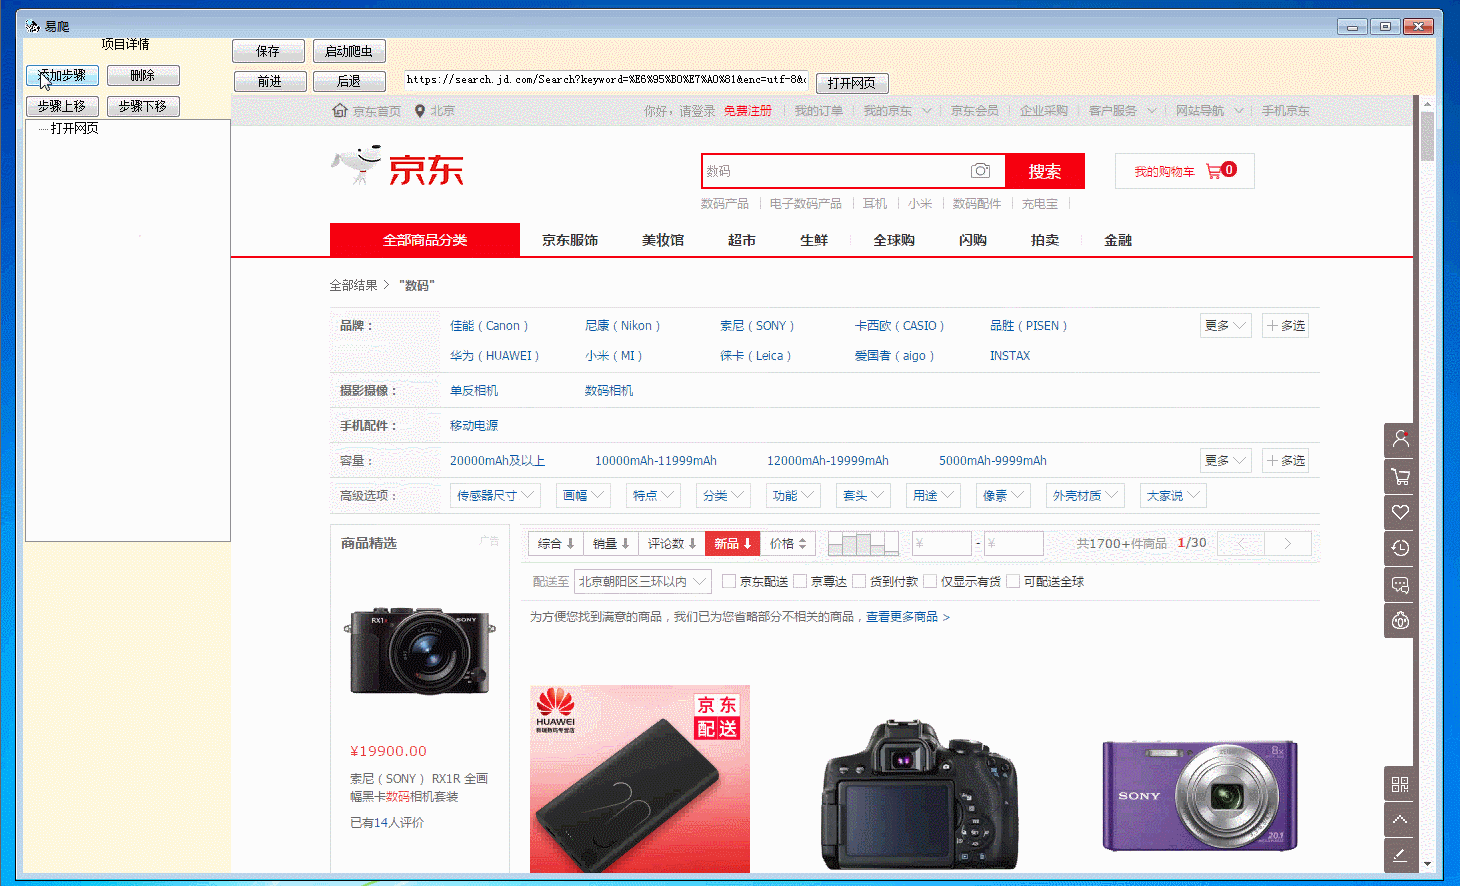Open the 用途 dropdown
Viewport: 1460px width, 886px height.
[934, 495]
